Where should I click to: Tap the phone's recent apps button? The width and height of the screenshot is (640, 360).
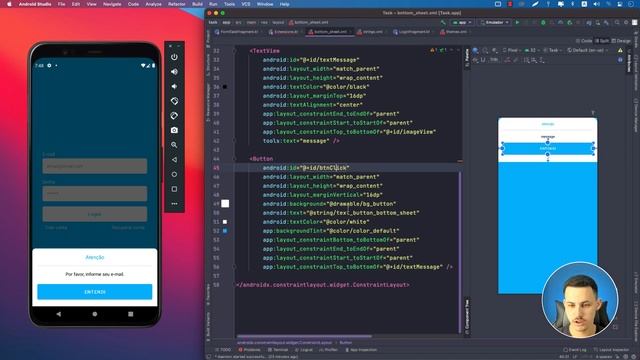[x=131, y=314]
